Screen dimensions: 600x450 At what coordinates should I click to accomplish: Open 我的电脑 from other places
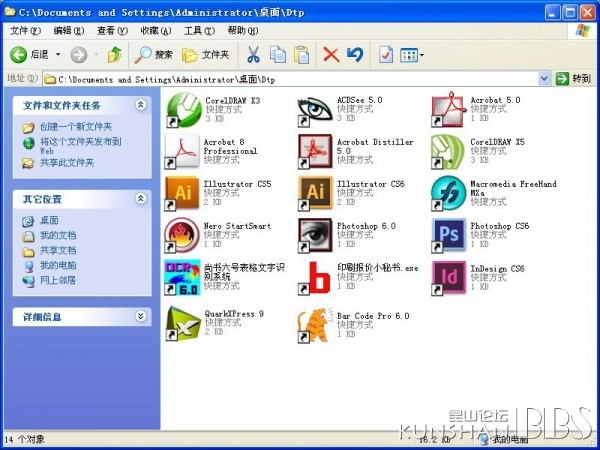coord(58,265)
